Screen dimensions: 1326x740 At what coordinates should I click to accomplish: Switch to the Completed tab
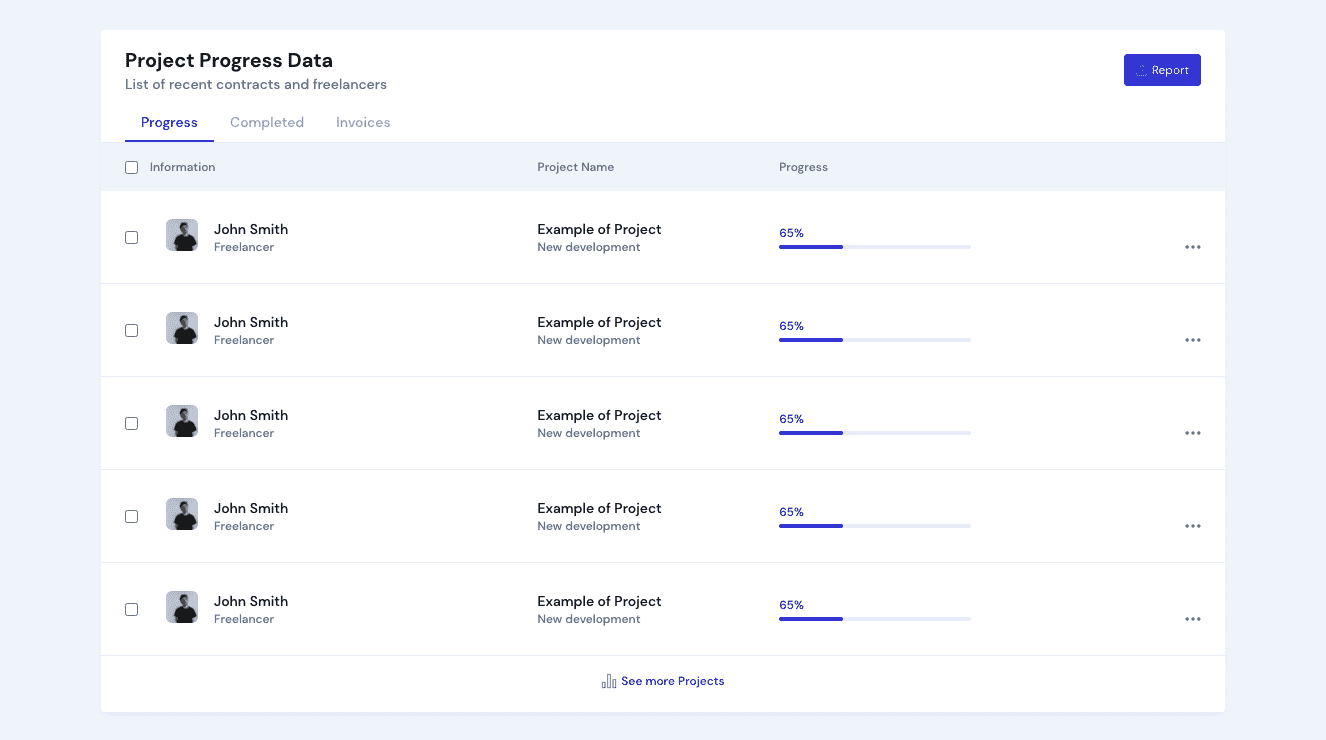tap(267, 123)
